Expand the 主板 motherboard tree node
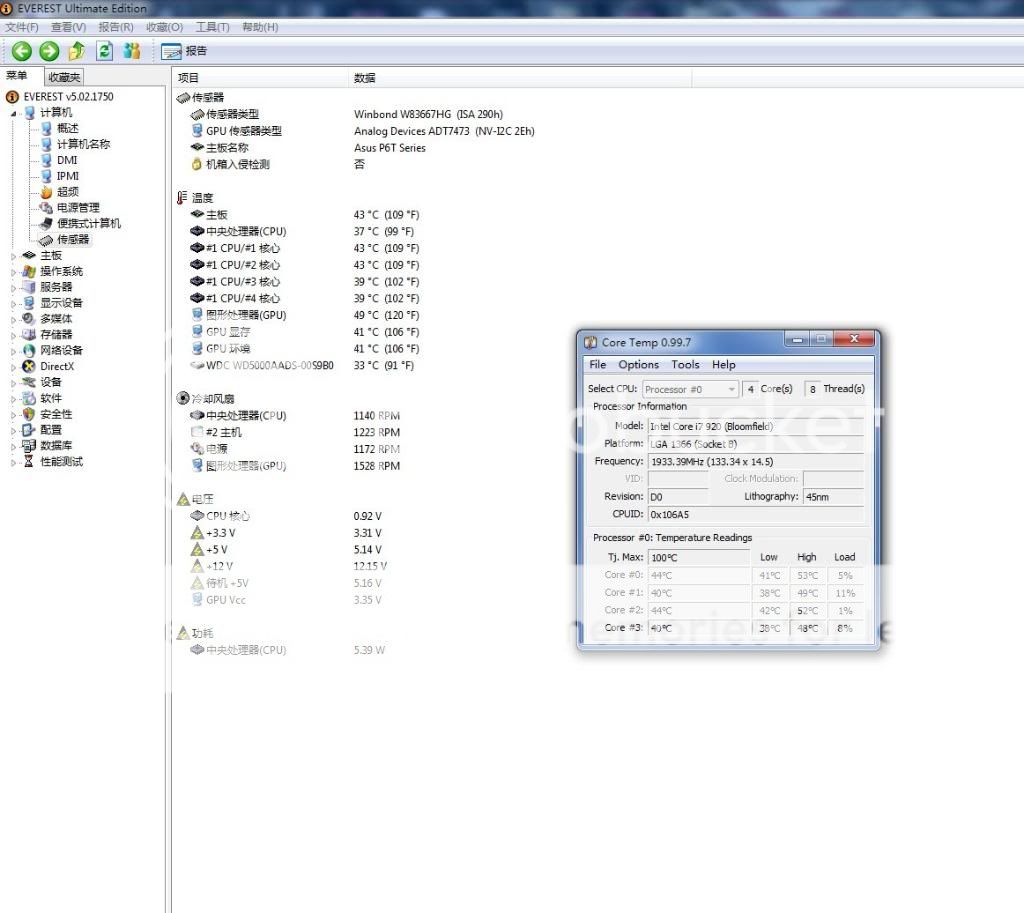Viewport: 1024px width, 913px height. click(x=14, y=256)
